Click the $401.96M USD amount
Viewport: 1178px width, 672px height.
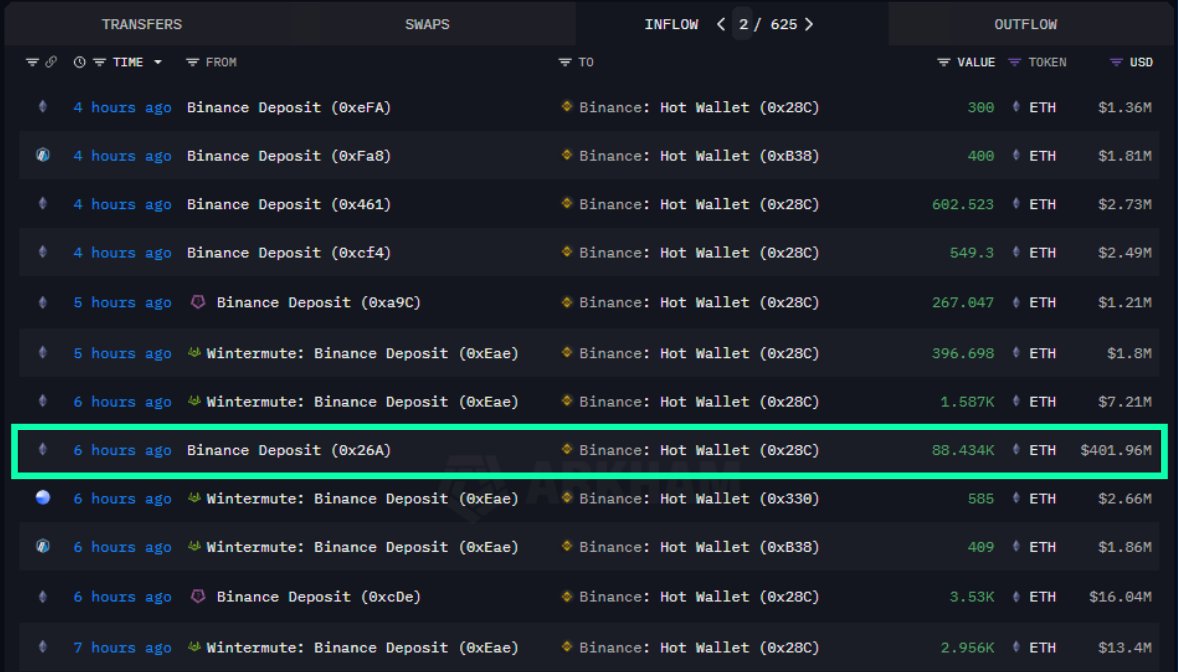pos(1116,450)
